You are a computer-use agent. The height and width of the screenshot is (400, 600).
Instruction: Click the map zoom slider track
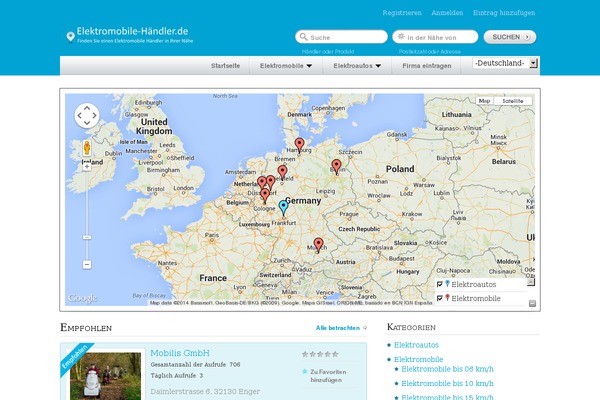tap(87, 216)
